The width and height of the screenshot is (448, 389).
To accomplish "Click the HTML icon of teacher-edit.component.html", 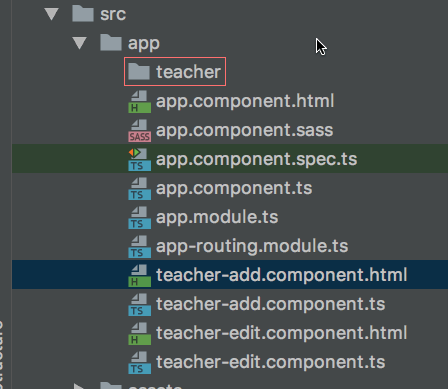I will pos(139,334).
